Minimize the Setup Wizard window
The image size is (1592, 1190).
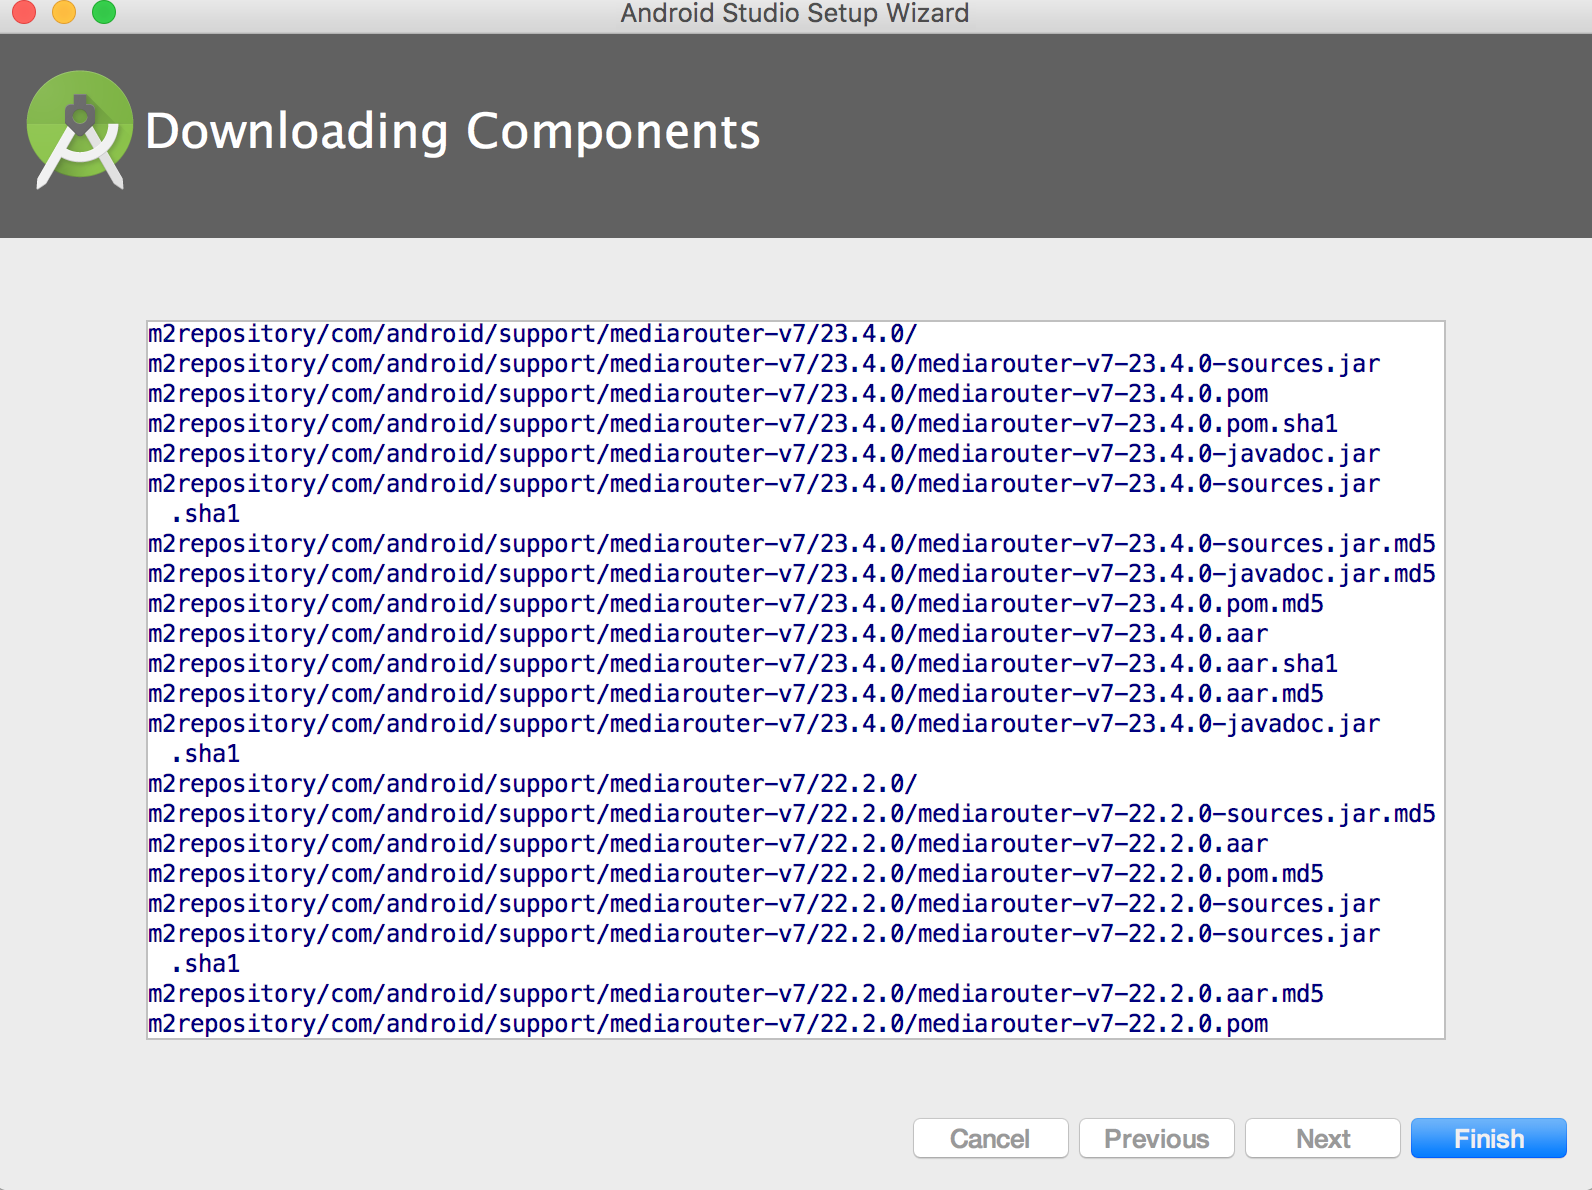[64, 12]
